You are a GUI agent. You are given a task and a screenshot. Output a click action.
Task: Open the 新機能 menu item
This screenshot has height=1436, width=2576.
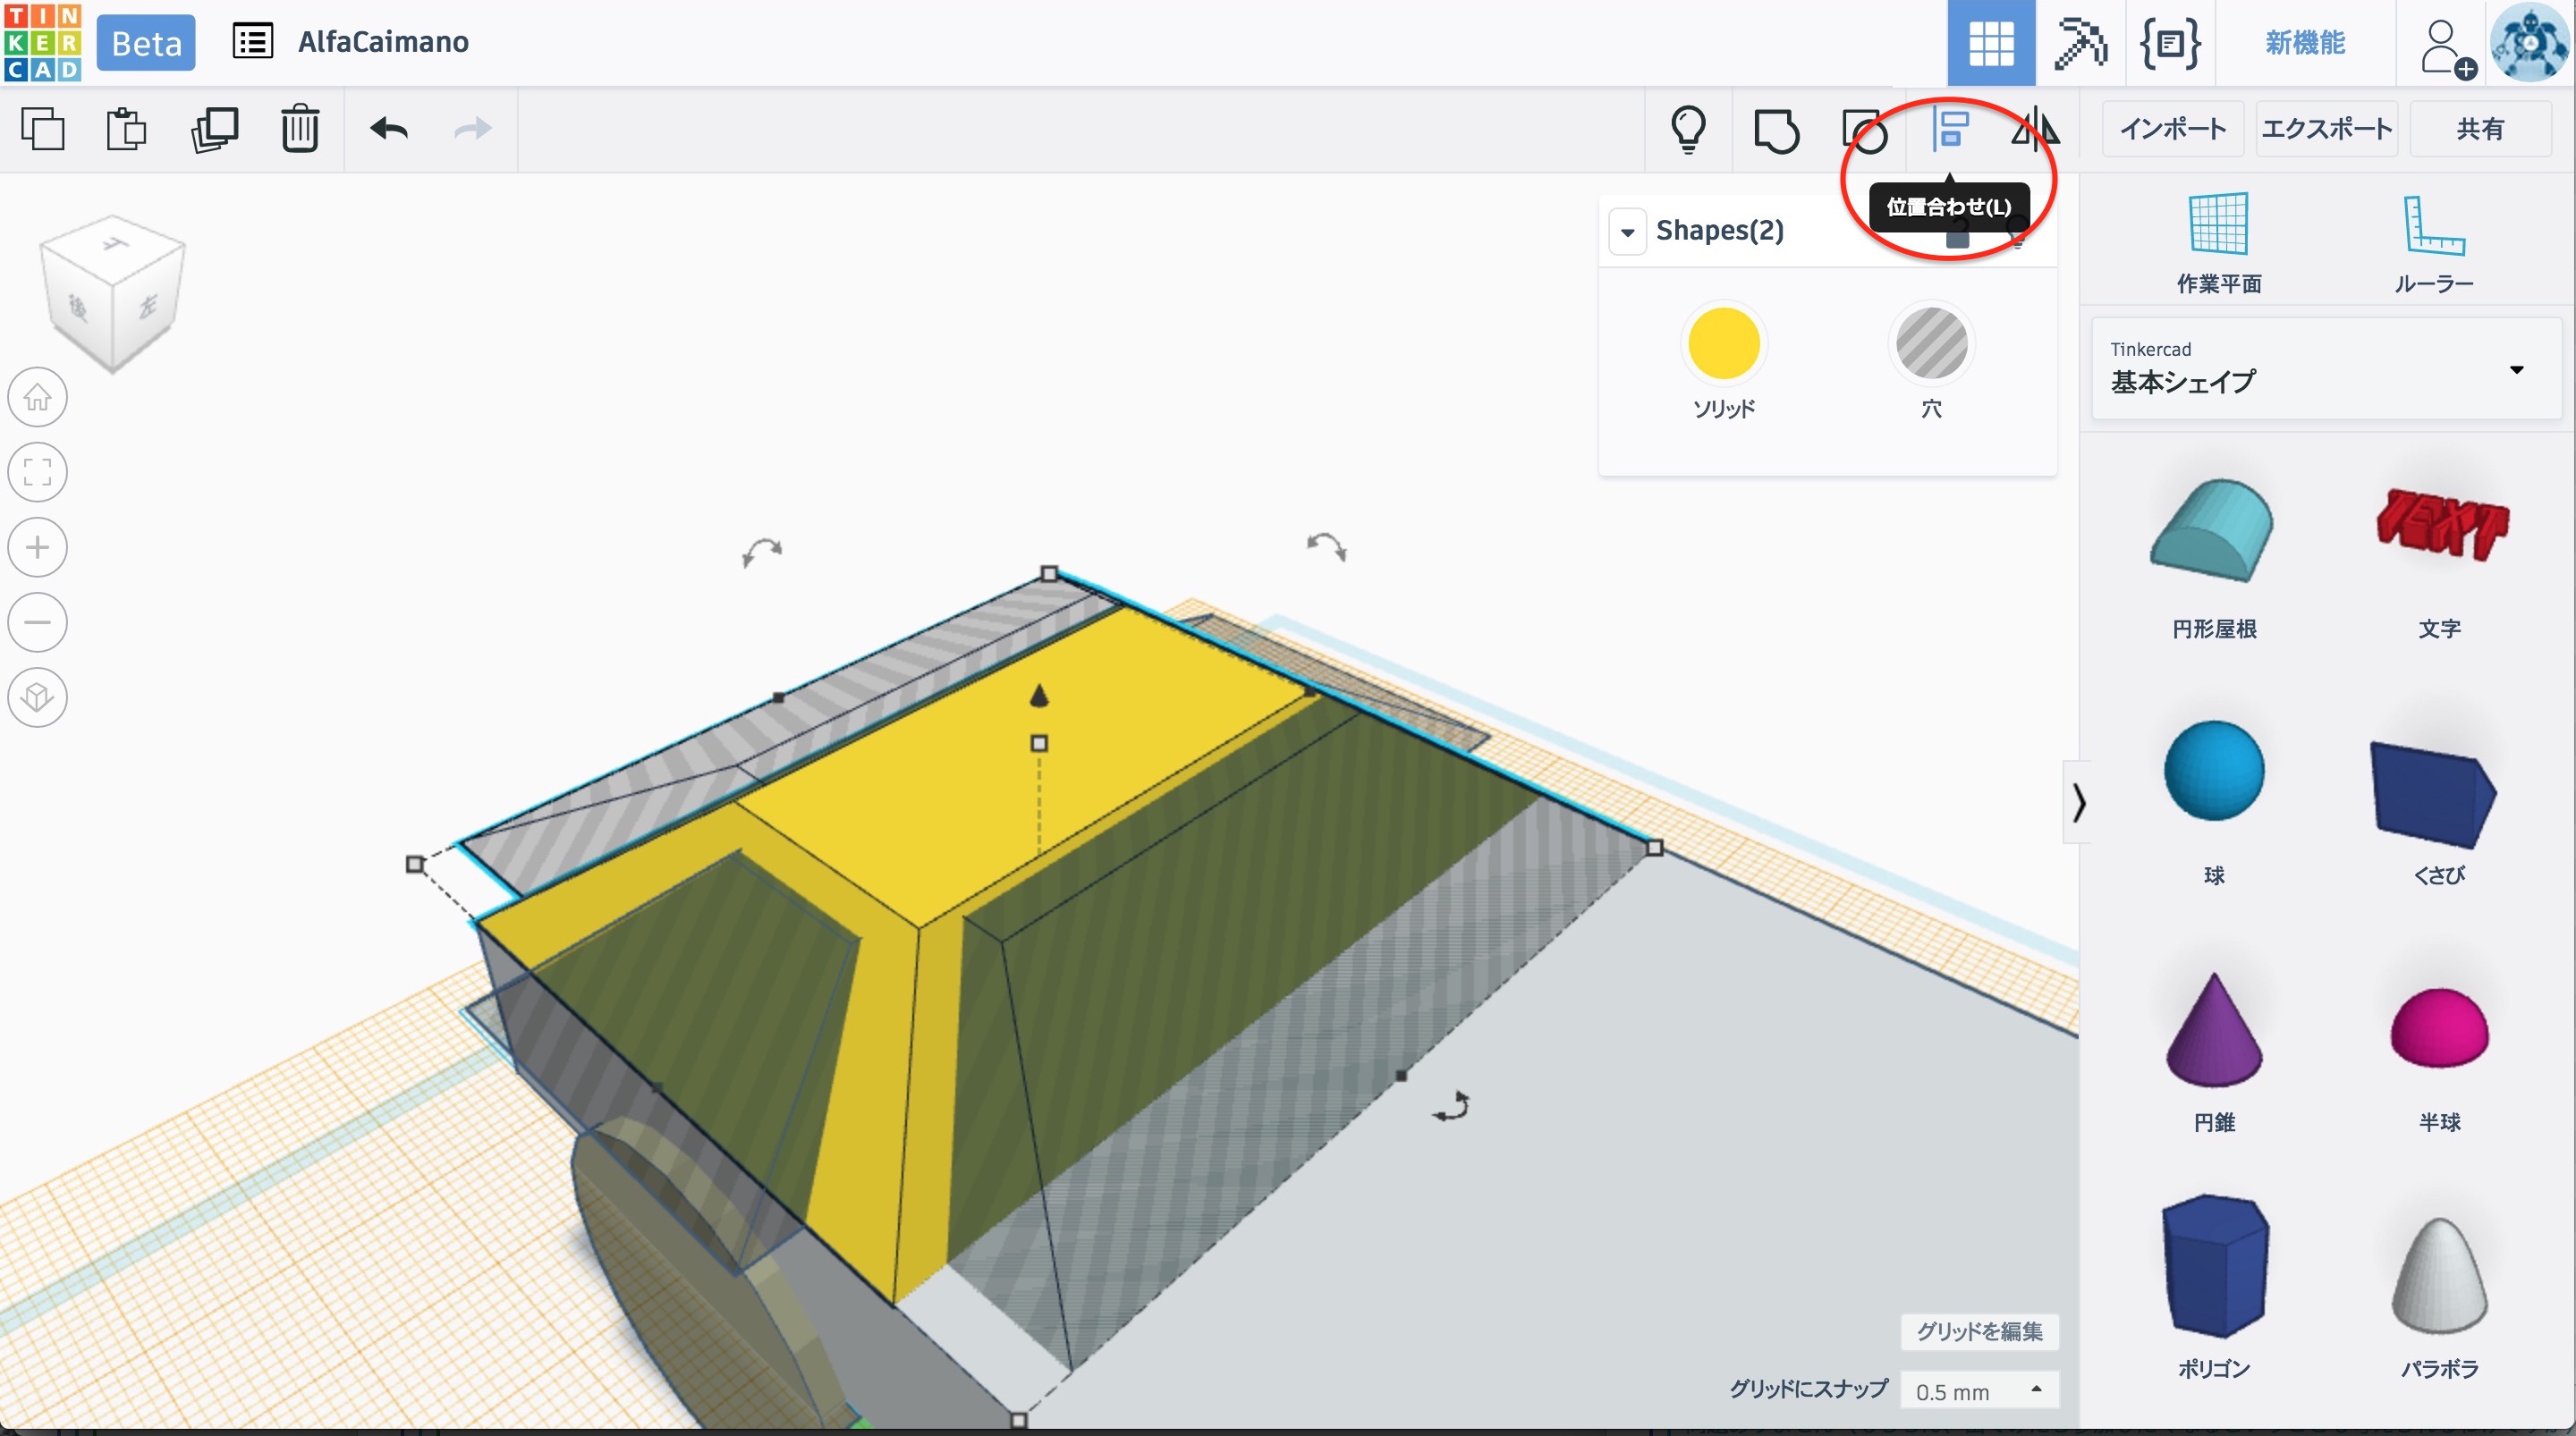click(2304, 42)
